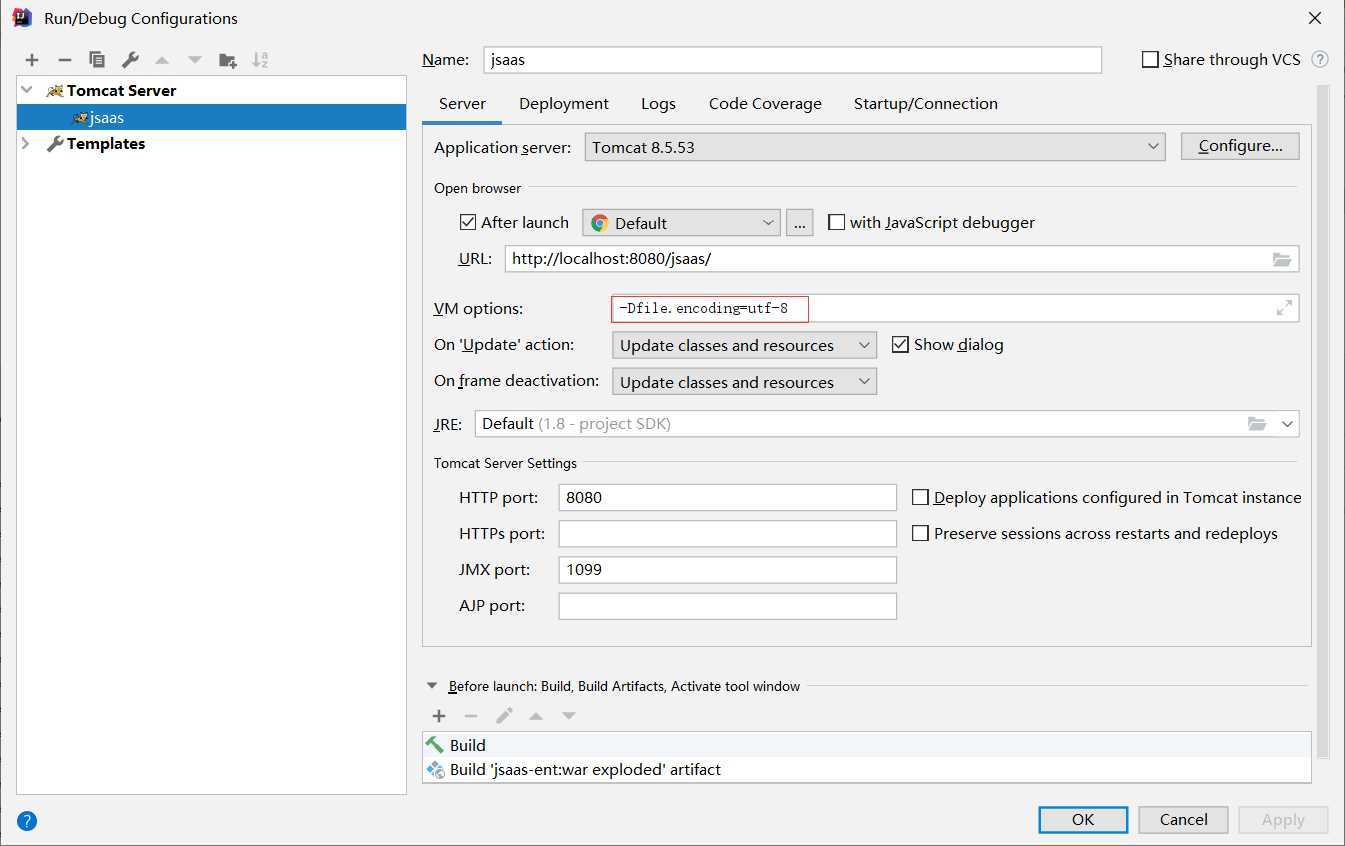The width and height of the screenshot is (1345, 846).
Task: Collapse Before launch section triangle
Action: point(432,686)
